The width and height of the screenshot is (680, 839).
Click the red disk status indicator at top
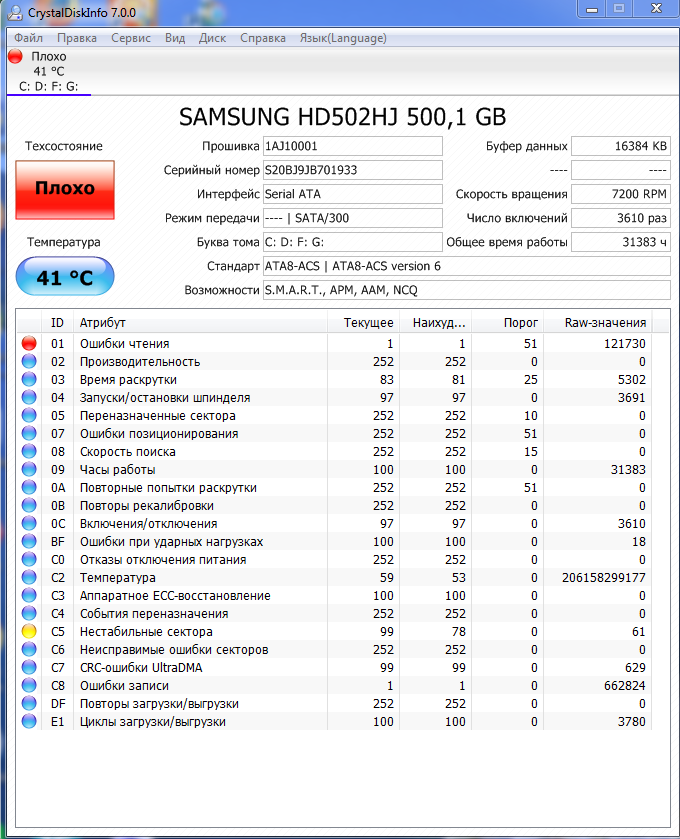(x=16, y=56)
